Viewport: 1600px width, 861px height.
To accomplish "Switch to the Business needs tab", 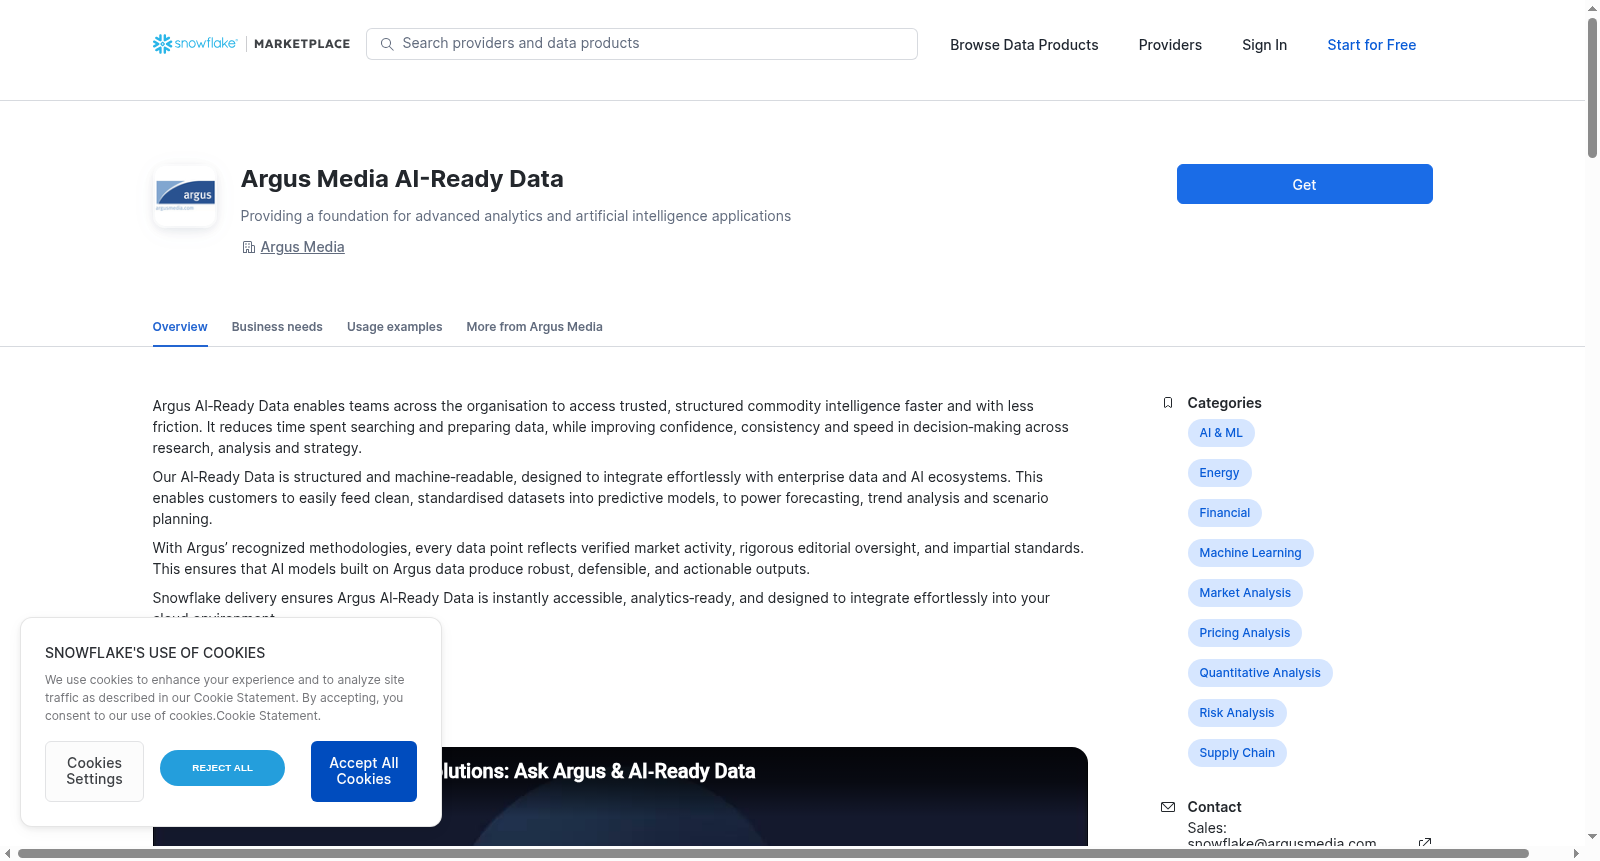I will (x=277, y=327).
